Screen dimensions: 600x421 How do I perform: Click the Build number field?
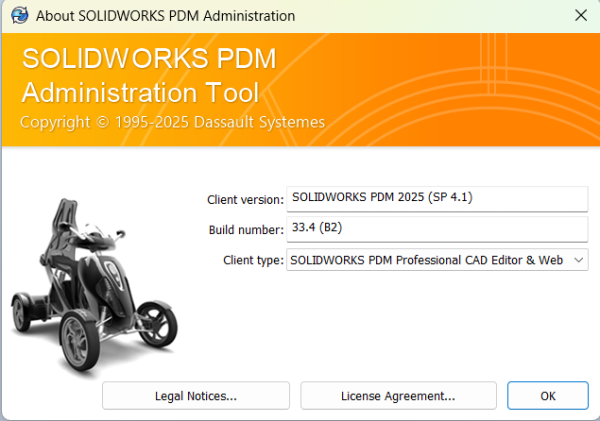tap(437, 229)
